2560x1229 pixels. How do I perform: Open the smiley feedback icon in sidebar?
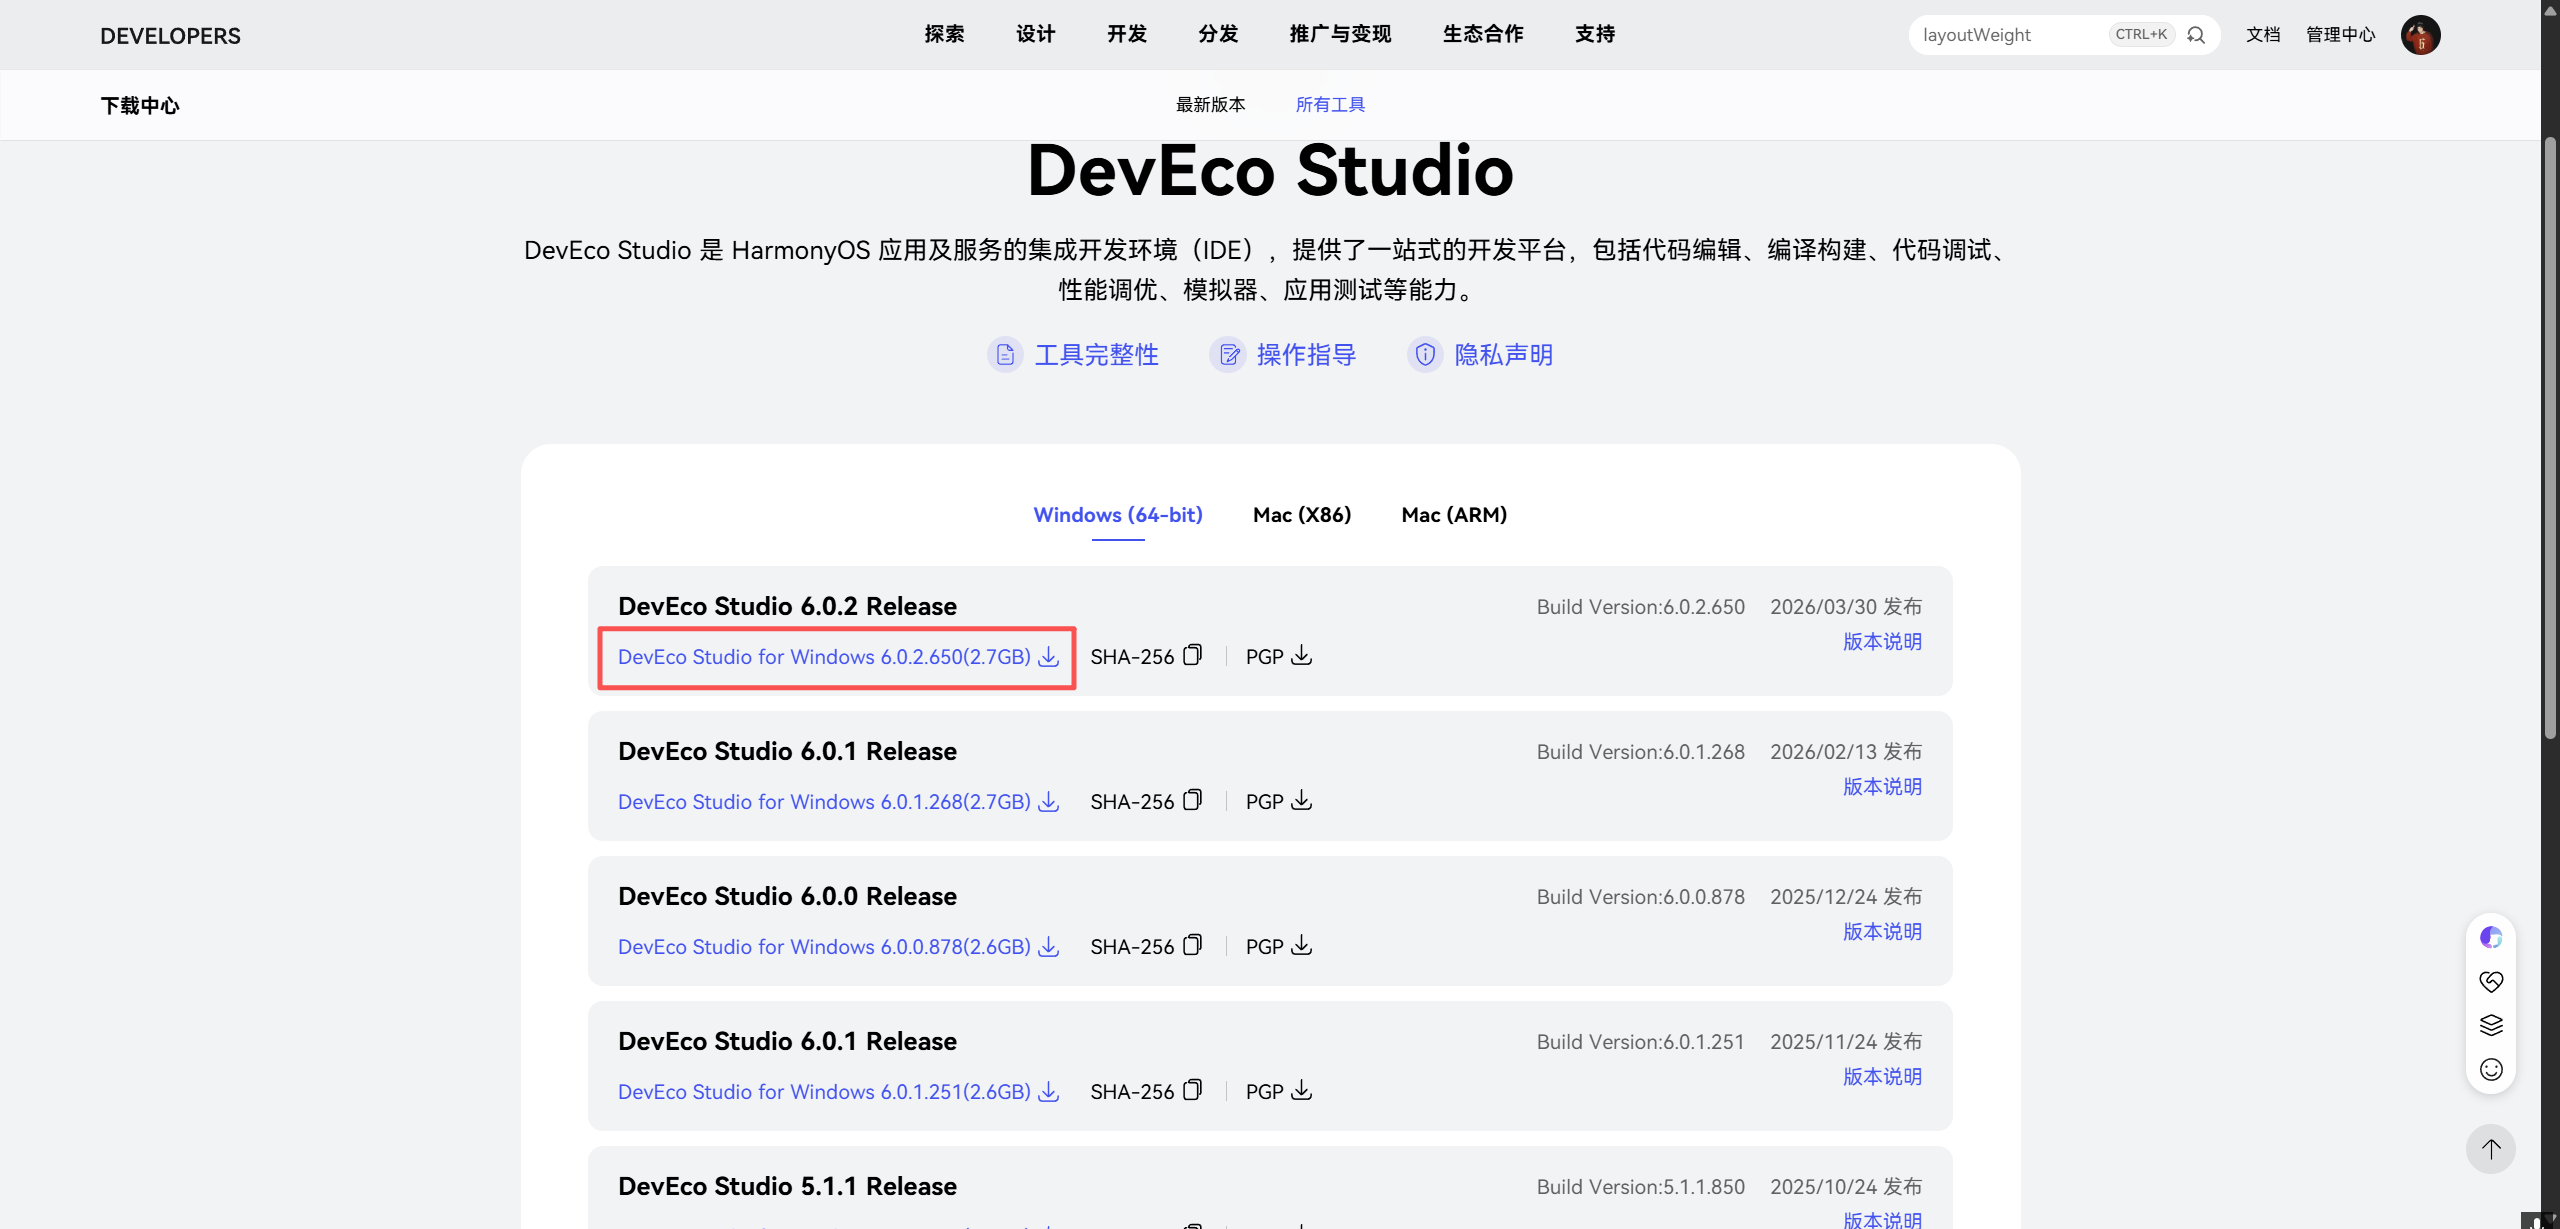tap(2491, 1070)
